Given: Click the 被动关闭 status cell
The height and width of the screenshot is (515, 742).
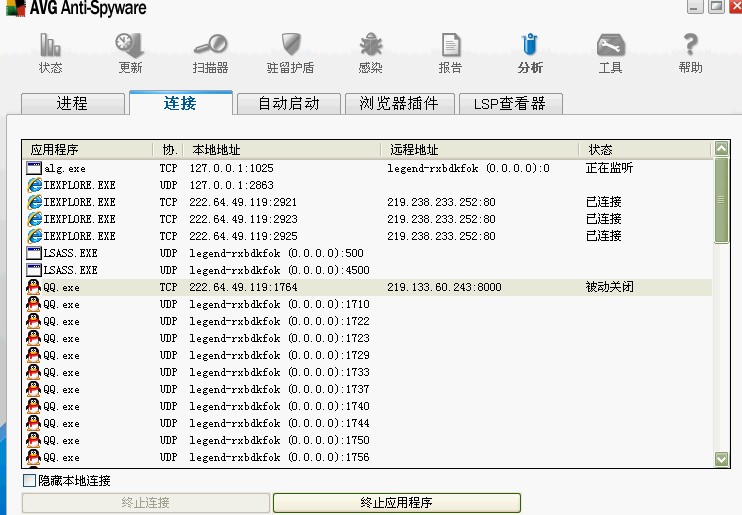Looking at the screenshot, I should click(x=610, y=287).
